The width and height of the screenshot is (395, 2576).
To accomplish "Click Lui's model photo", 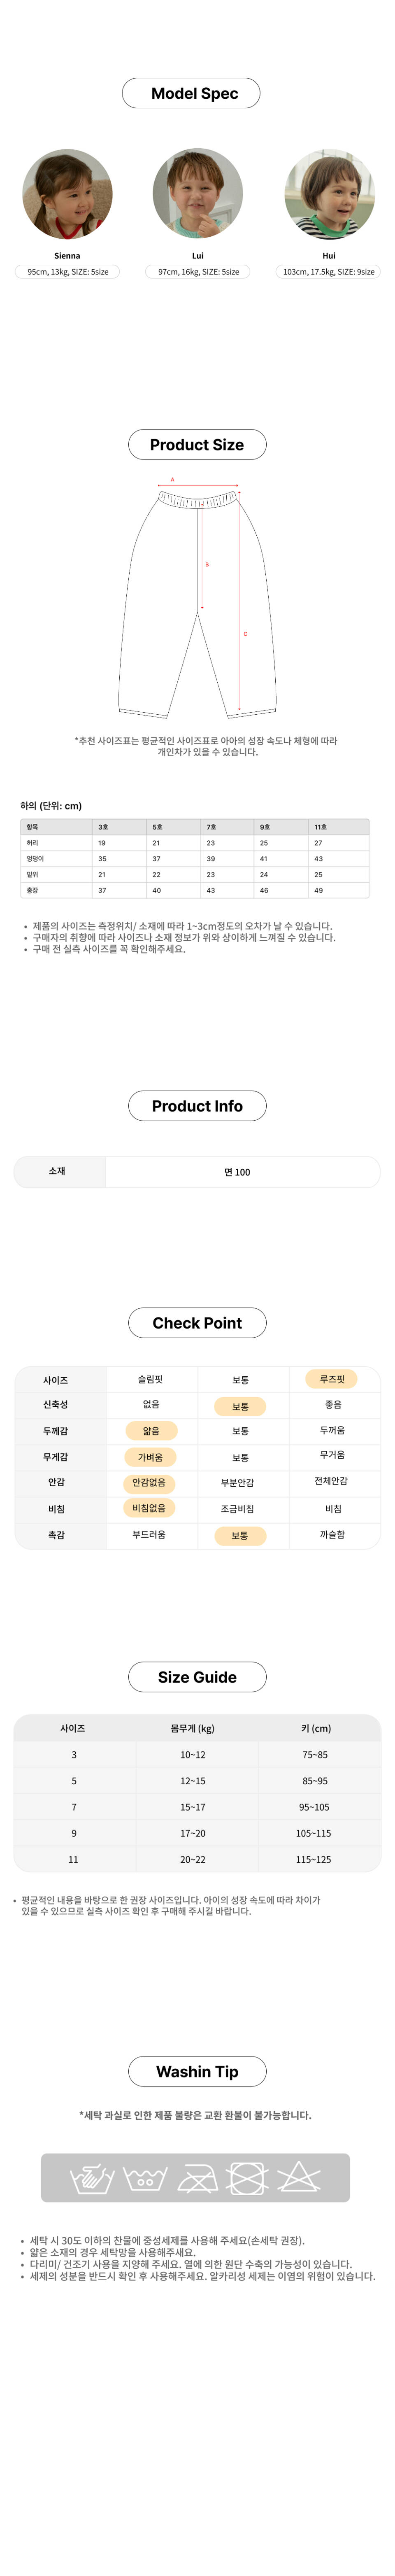I will coord(197,195).
